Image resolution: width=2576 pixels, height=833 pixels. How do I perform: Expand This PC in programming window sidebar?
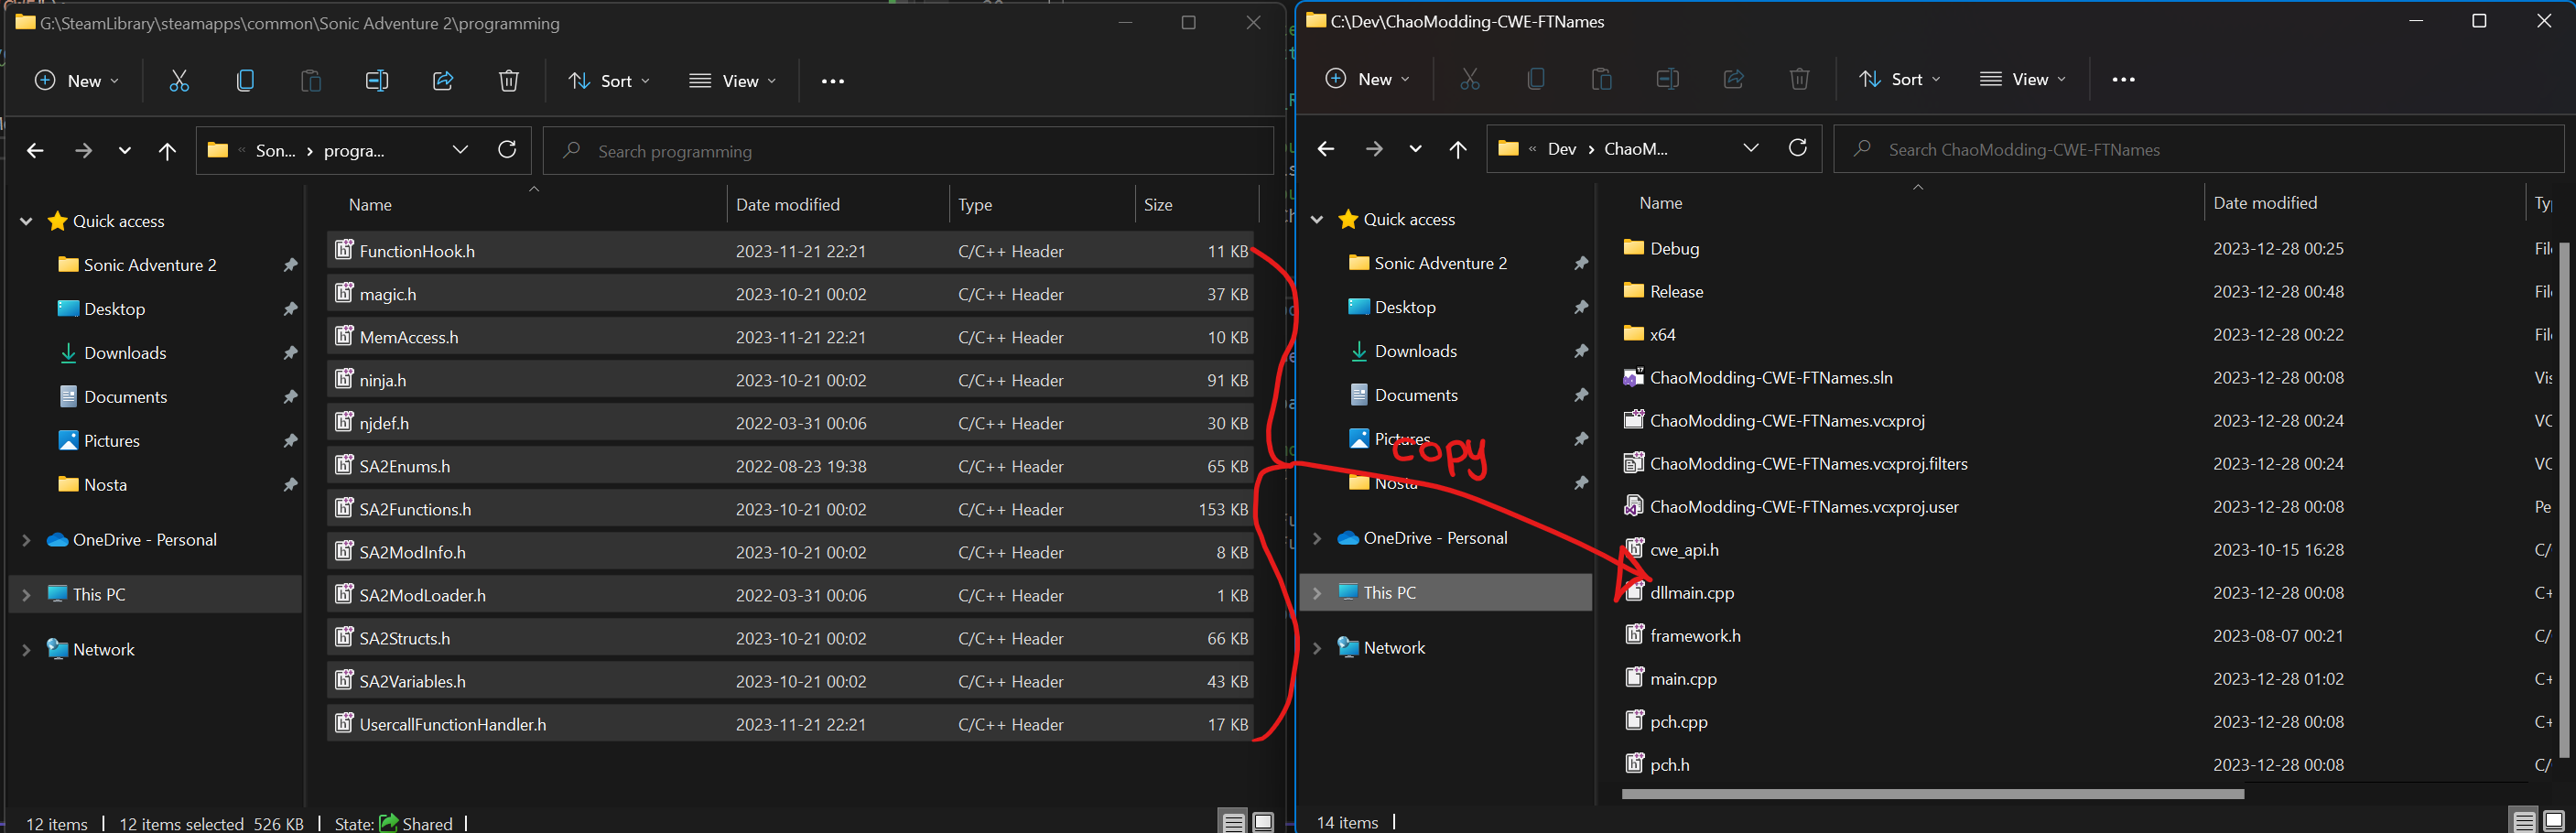(26, 595)
